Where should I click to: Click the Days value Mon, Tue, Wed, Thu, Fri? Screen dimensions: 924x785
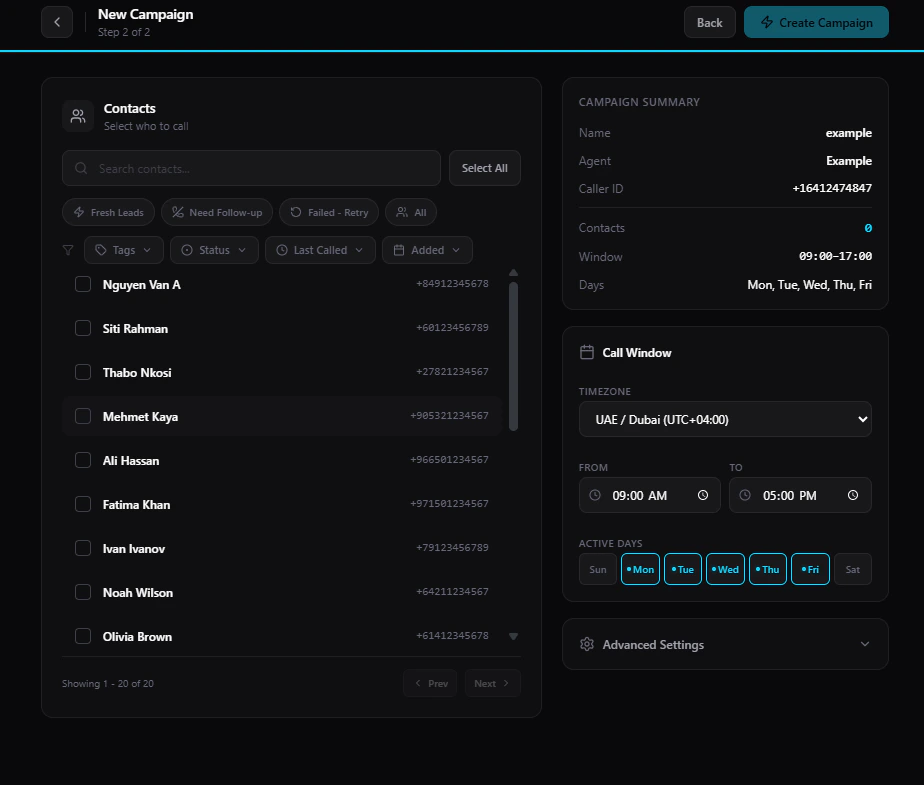point(809,285)
